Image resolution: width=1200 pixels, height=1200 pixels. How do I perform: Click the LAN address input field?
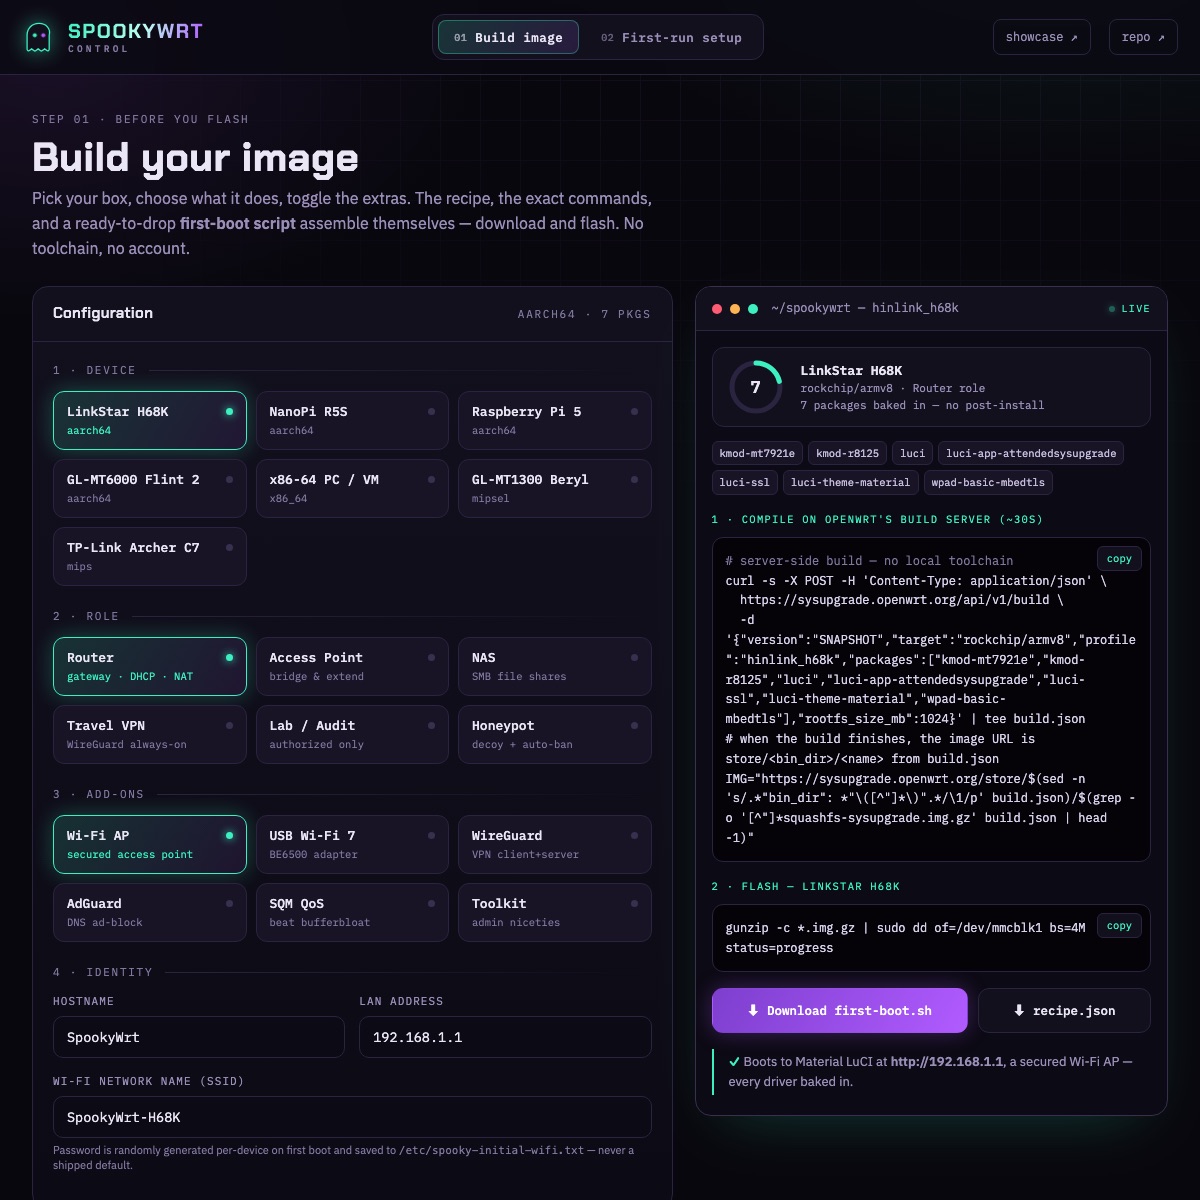click(x=505, y=1037)
